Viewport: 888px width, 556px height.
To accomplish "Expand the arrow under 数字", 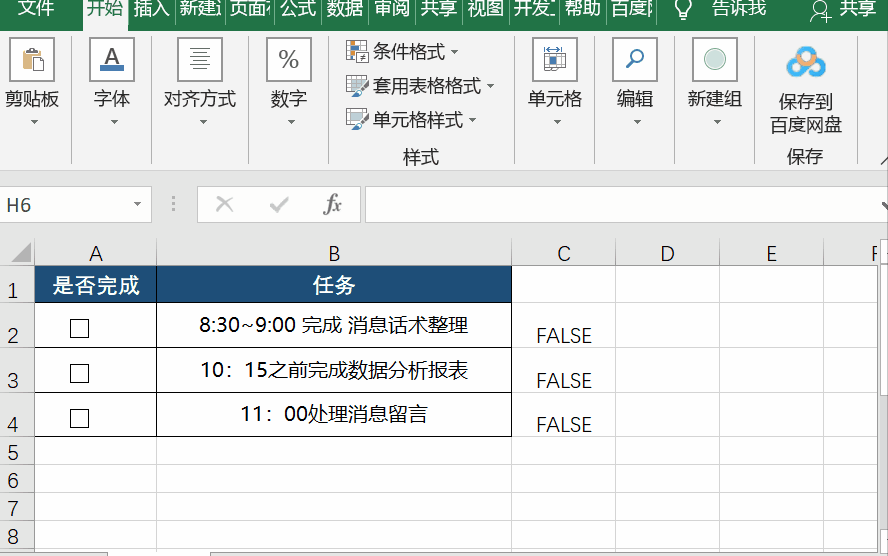I will 291,122.
